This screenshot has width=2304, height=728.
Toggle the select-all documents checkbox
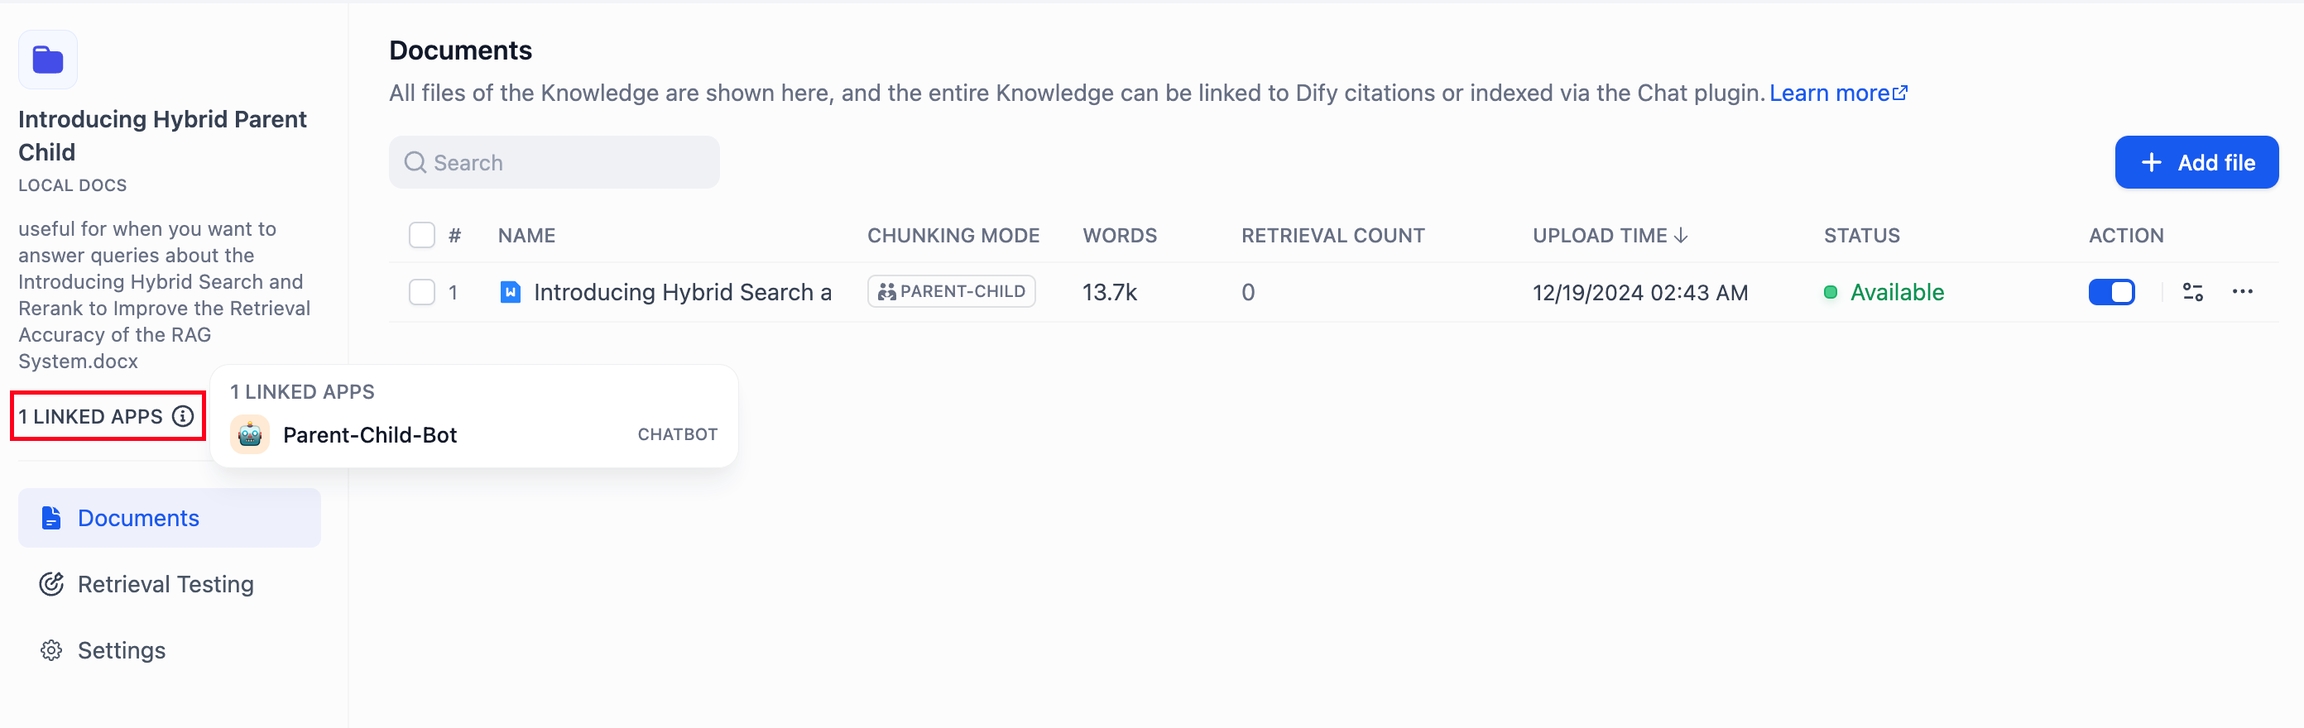click(422, 235)
